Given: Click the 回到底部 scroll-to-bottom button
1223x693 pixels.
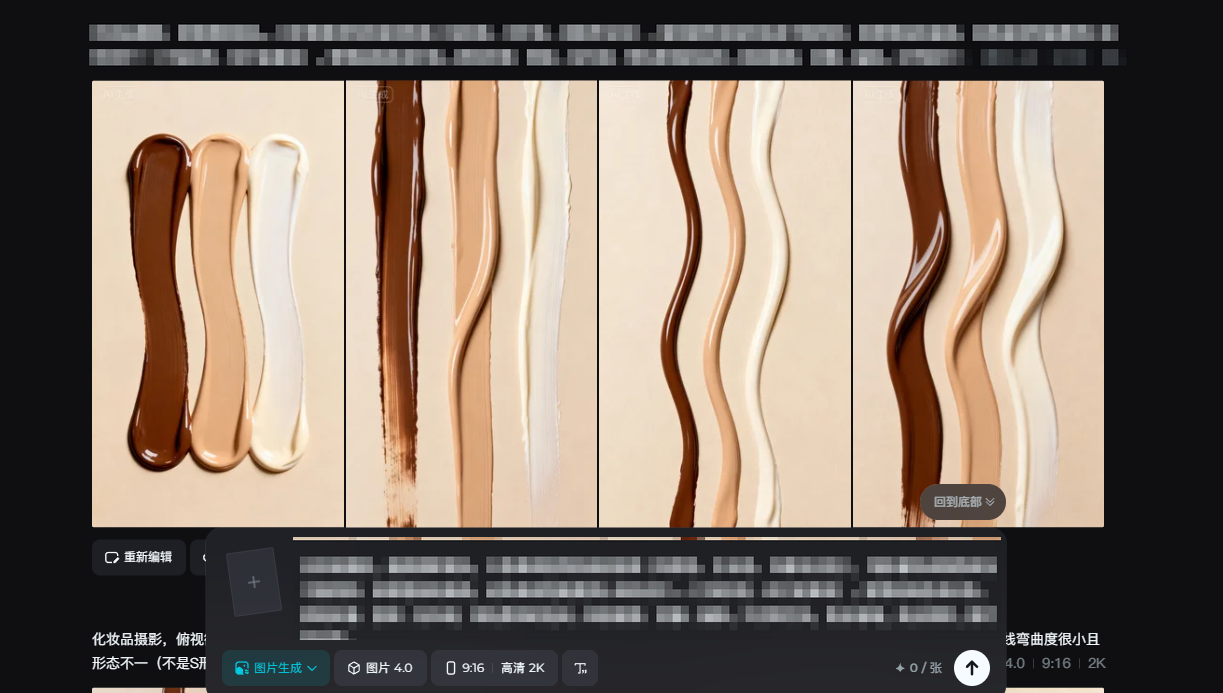Looking at the screenshot, I should click(x=962, y=502).
